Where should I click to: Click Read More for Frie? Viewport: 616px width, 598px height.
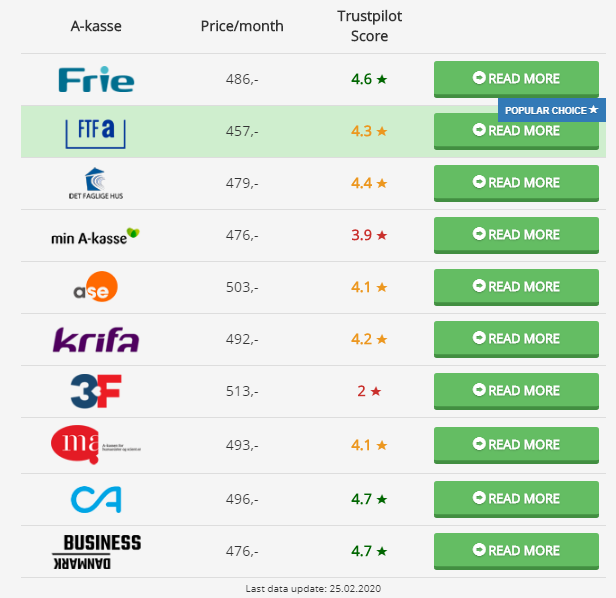coord(516,79)
